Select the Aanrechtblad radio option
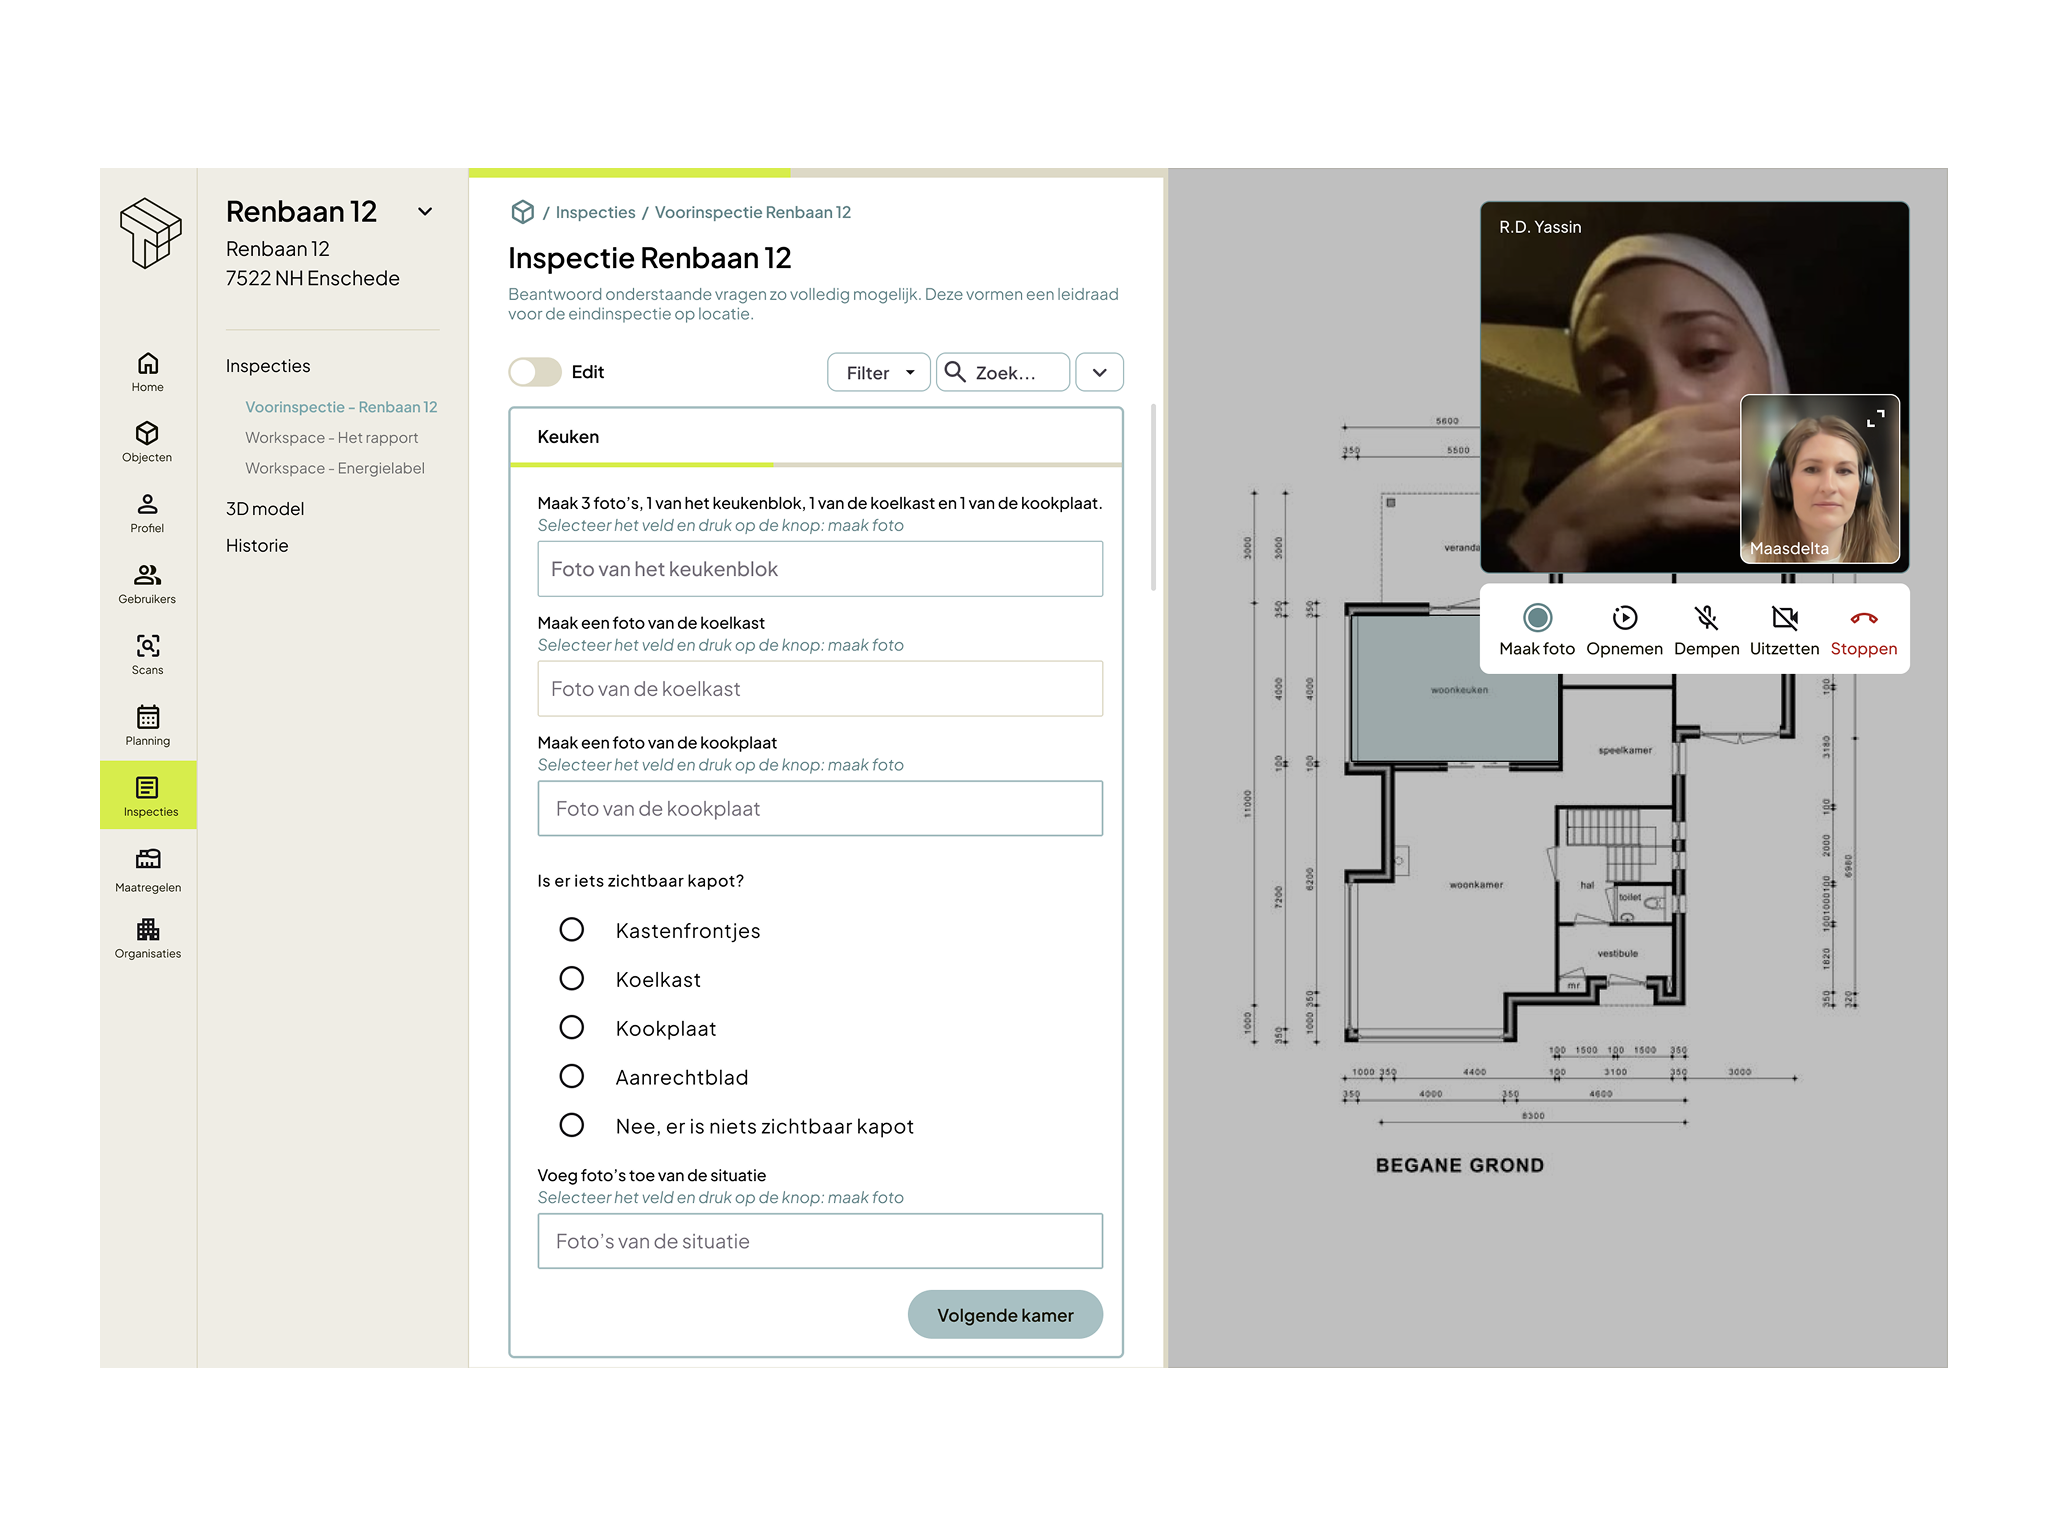The image size is (2048, 1536). tap(572, 1077)
